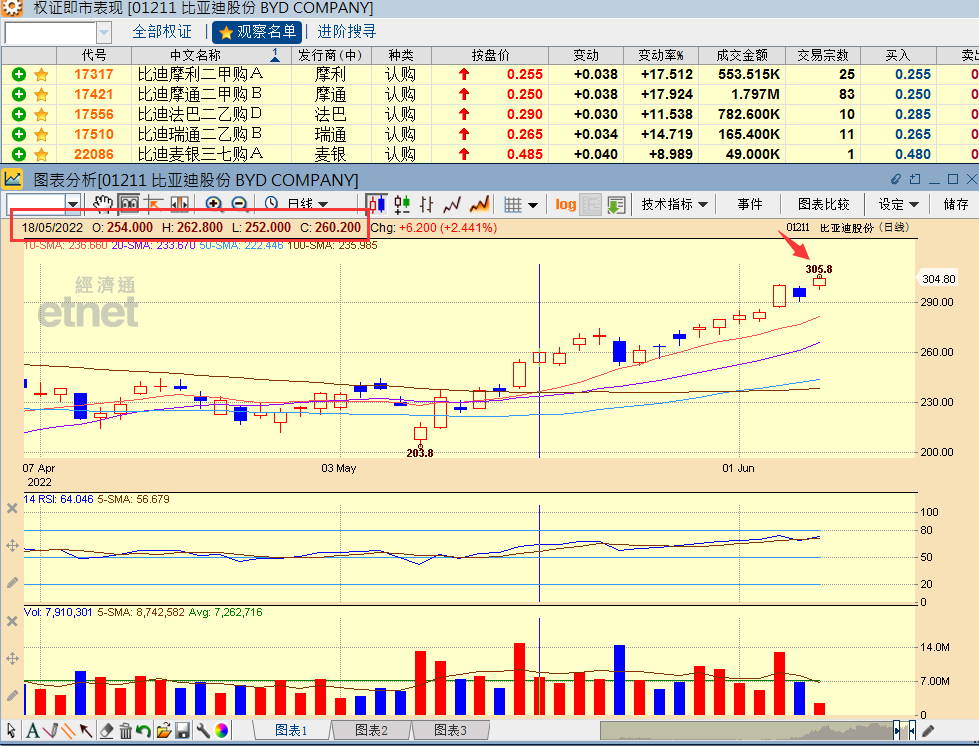Image resolution: width=979 pixels, height=746 pixels.
Task: Click the move icon of volume panel
Action: 12,659
